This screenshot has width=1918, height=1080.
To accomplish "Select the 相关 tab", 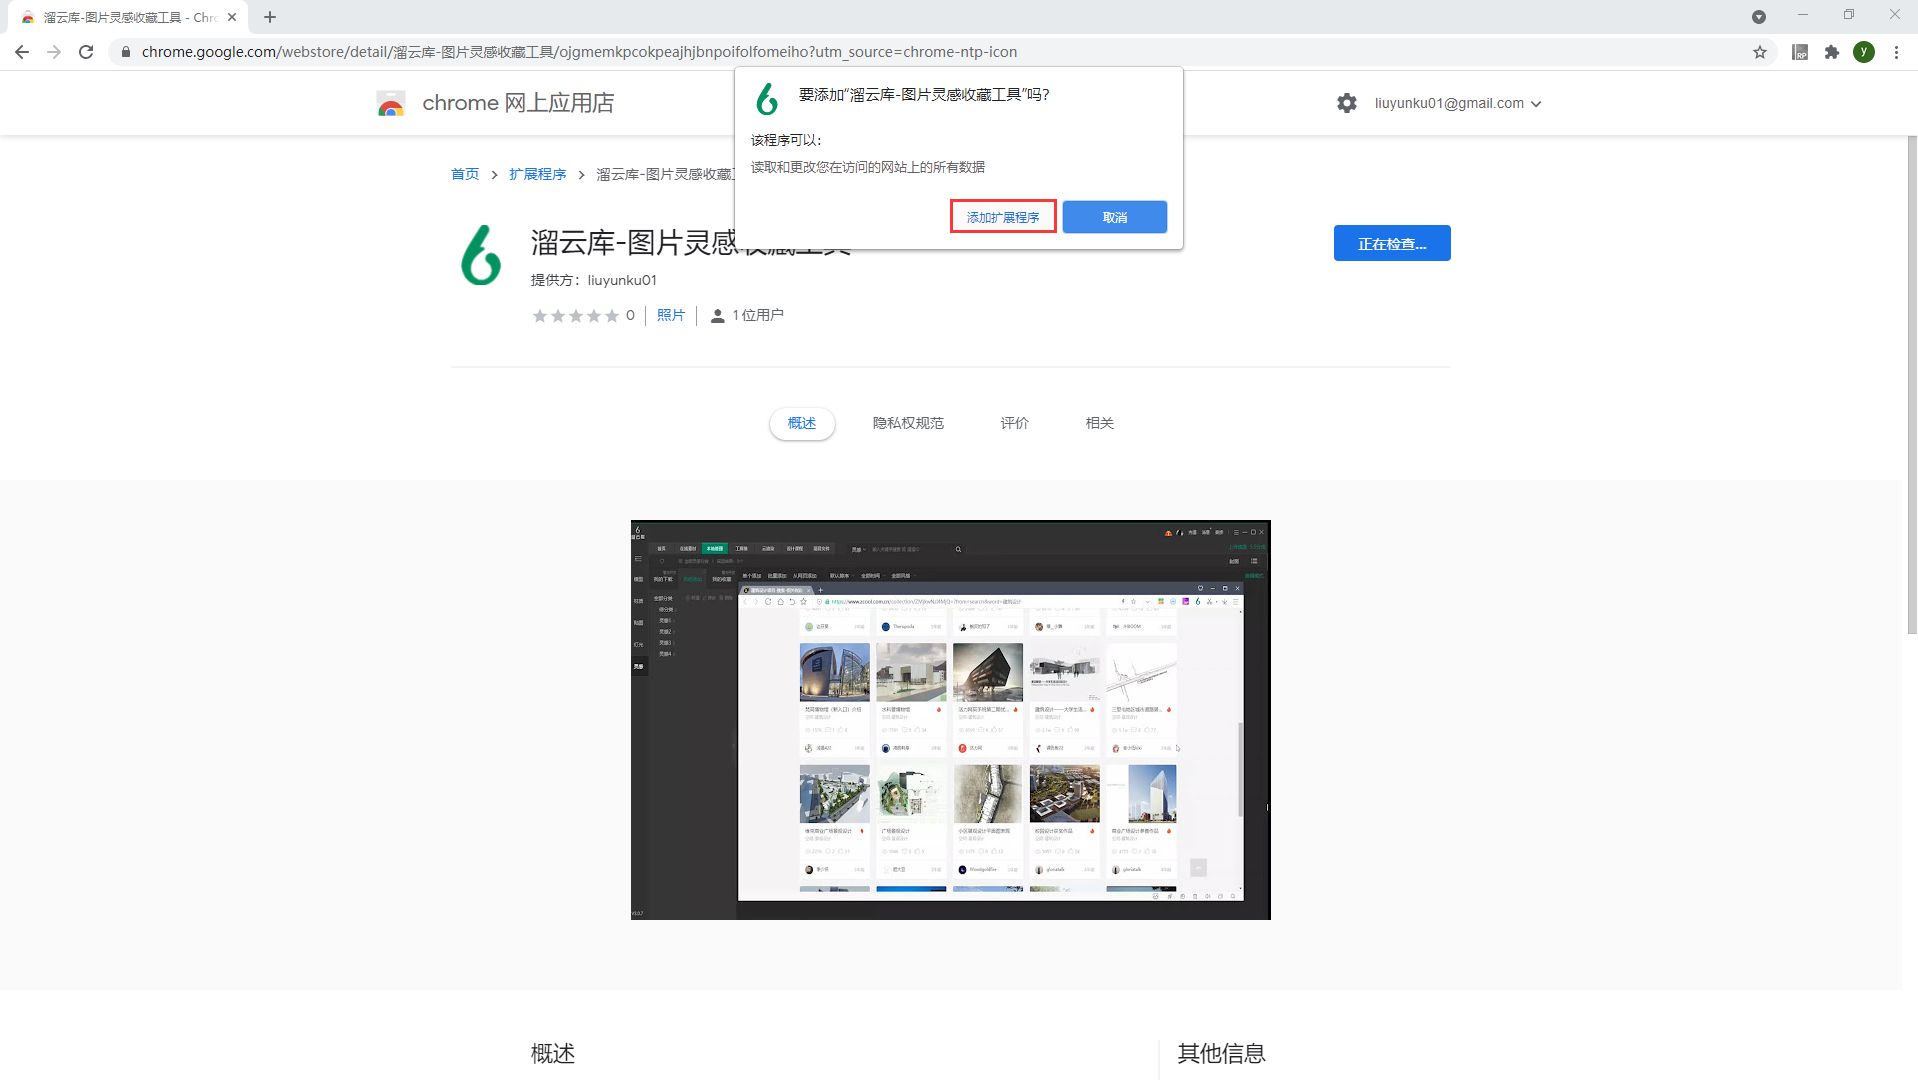I will (1100, 423).
